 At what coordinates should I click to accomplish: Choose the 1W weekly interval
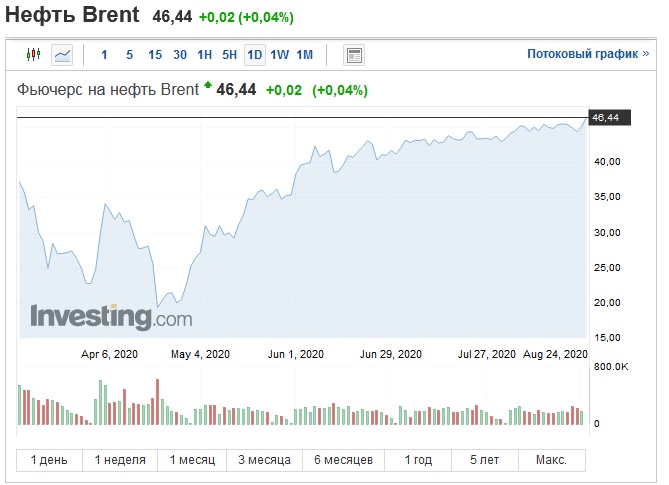click(279, 55)
